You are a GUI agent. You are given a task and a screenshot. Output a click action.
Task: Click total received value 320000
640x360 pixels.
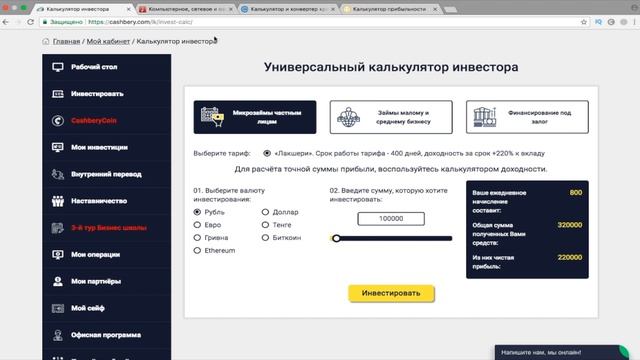570,225
